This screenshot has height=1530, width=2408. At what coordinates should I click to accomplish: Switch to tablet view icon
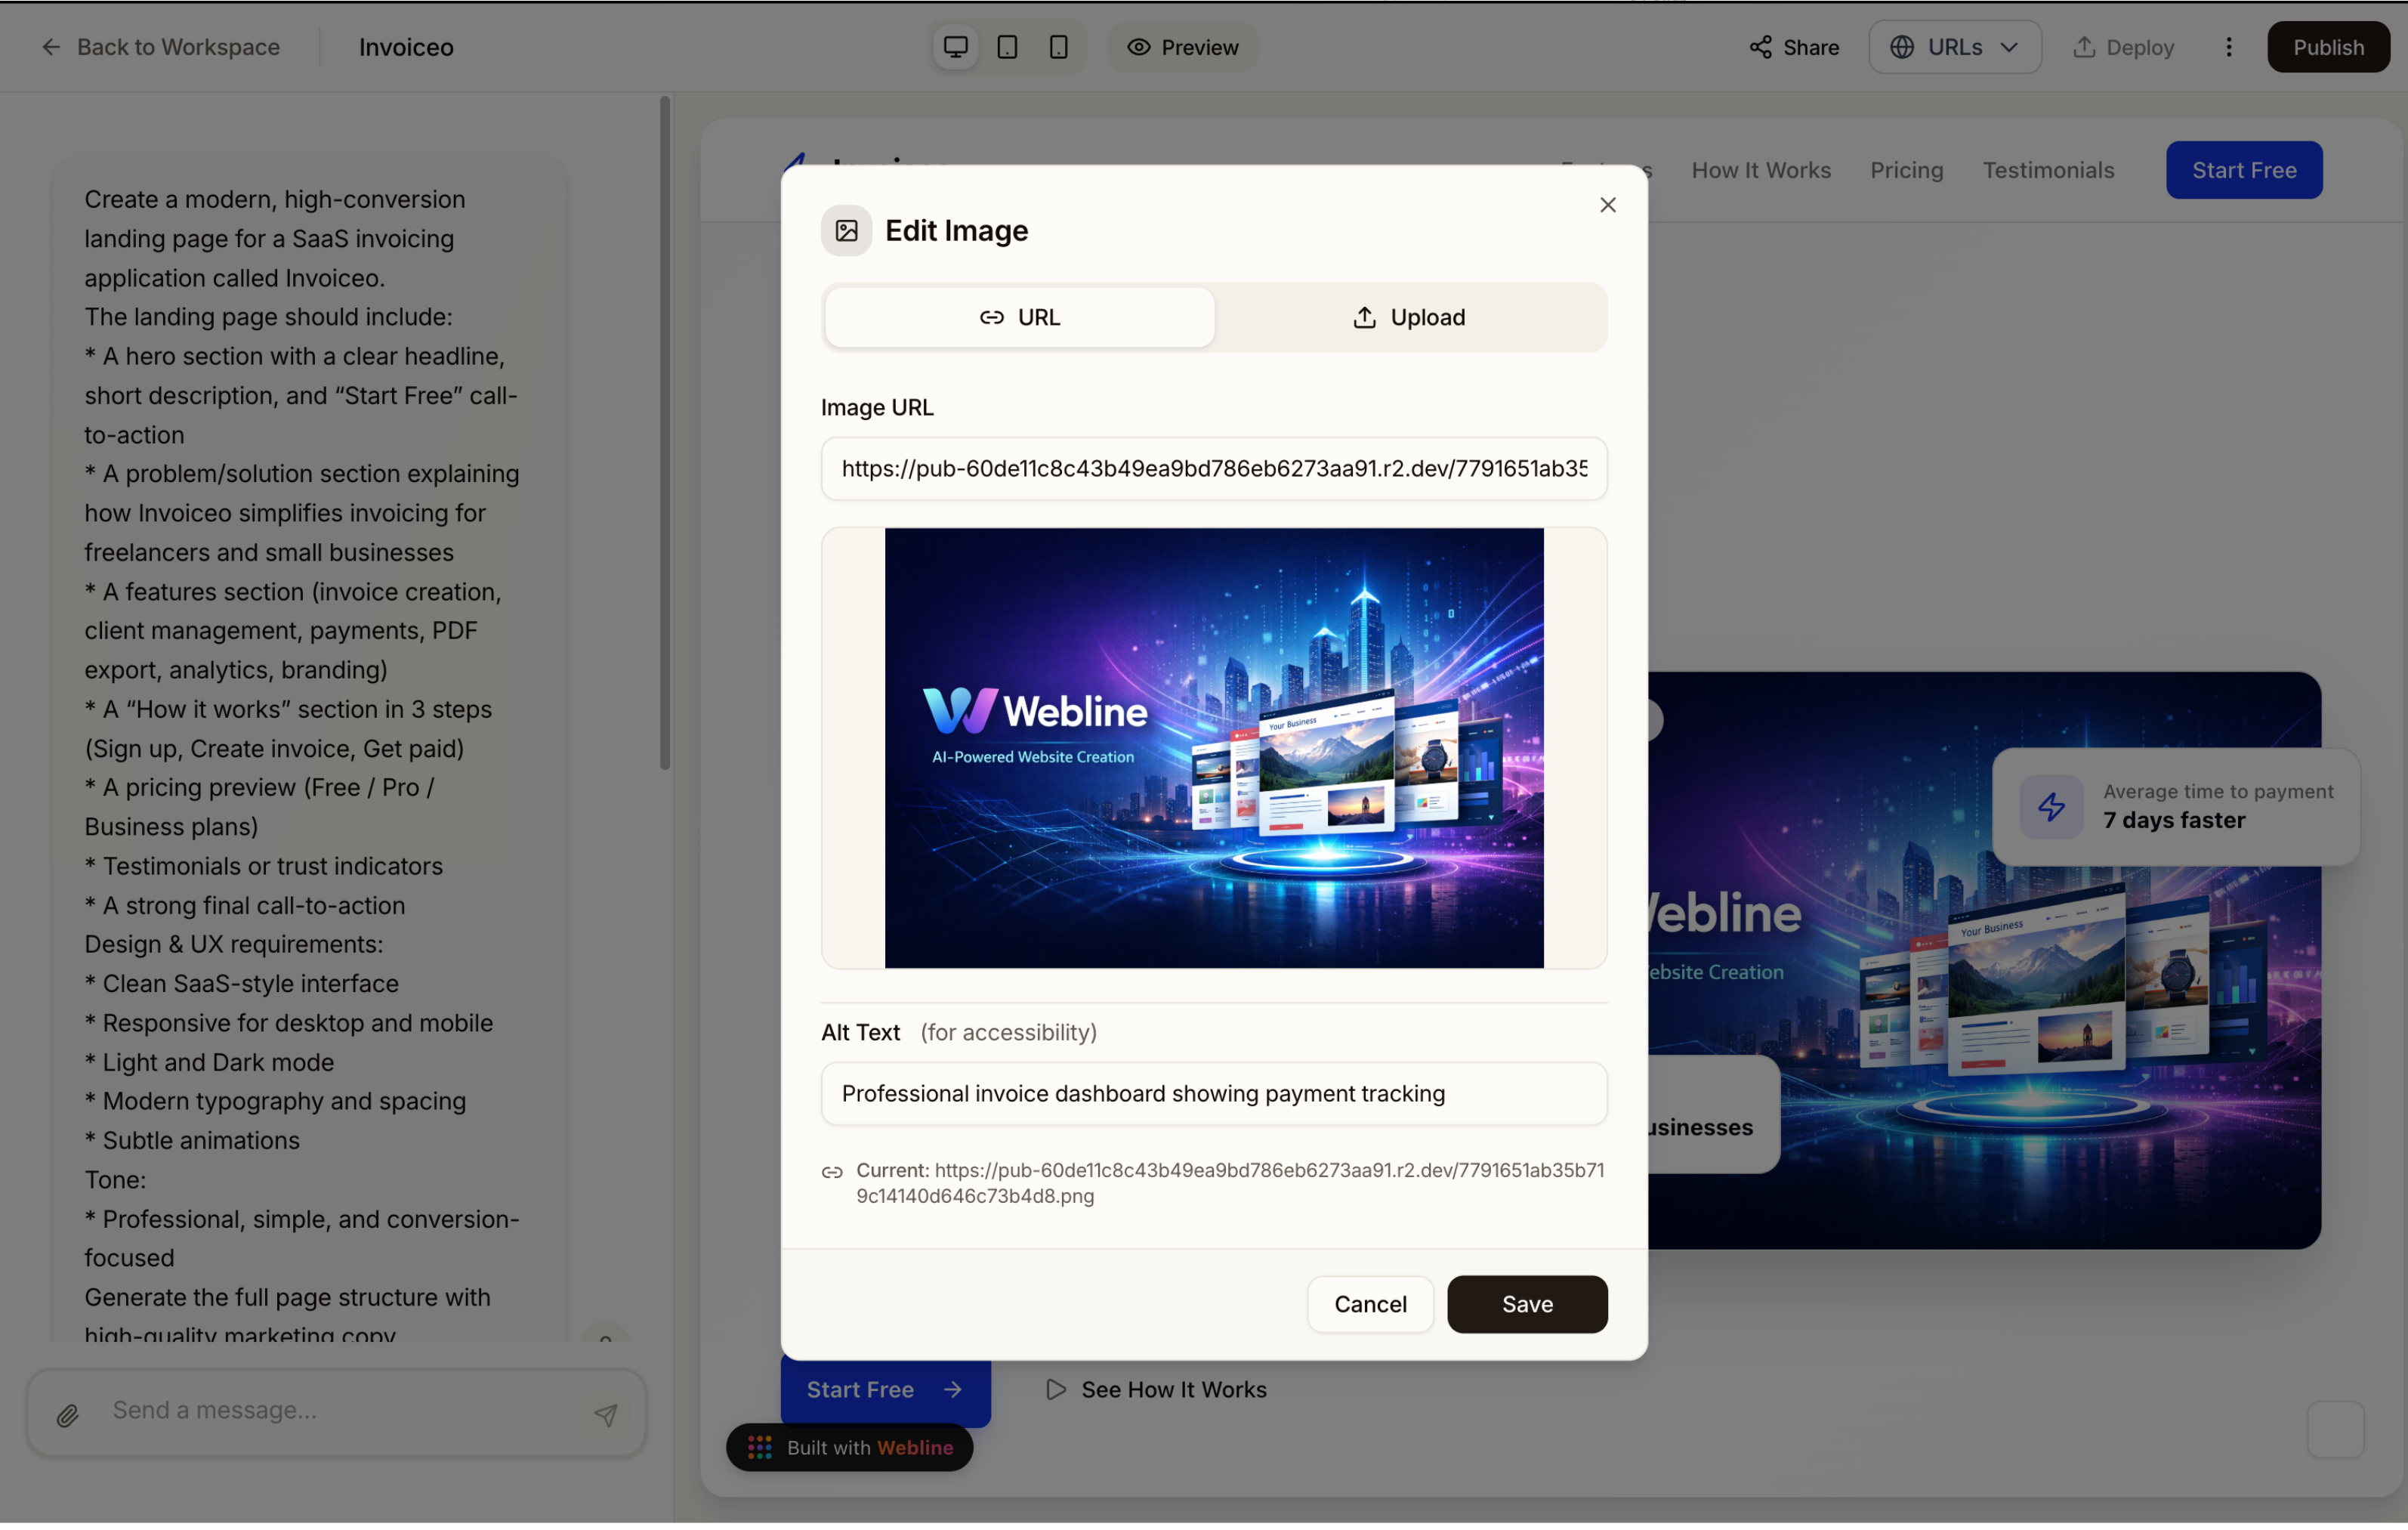click(x=1007, y=47)
